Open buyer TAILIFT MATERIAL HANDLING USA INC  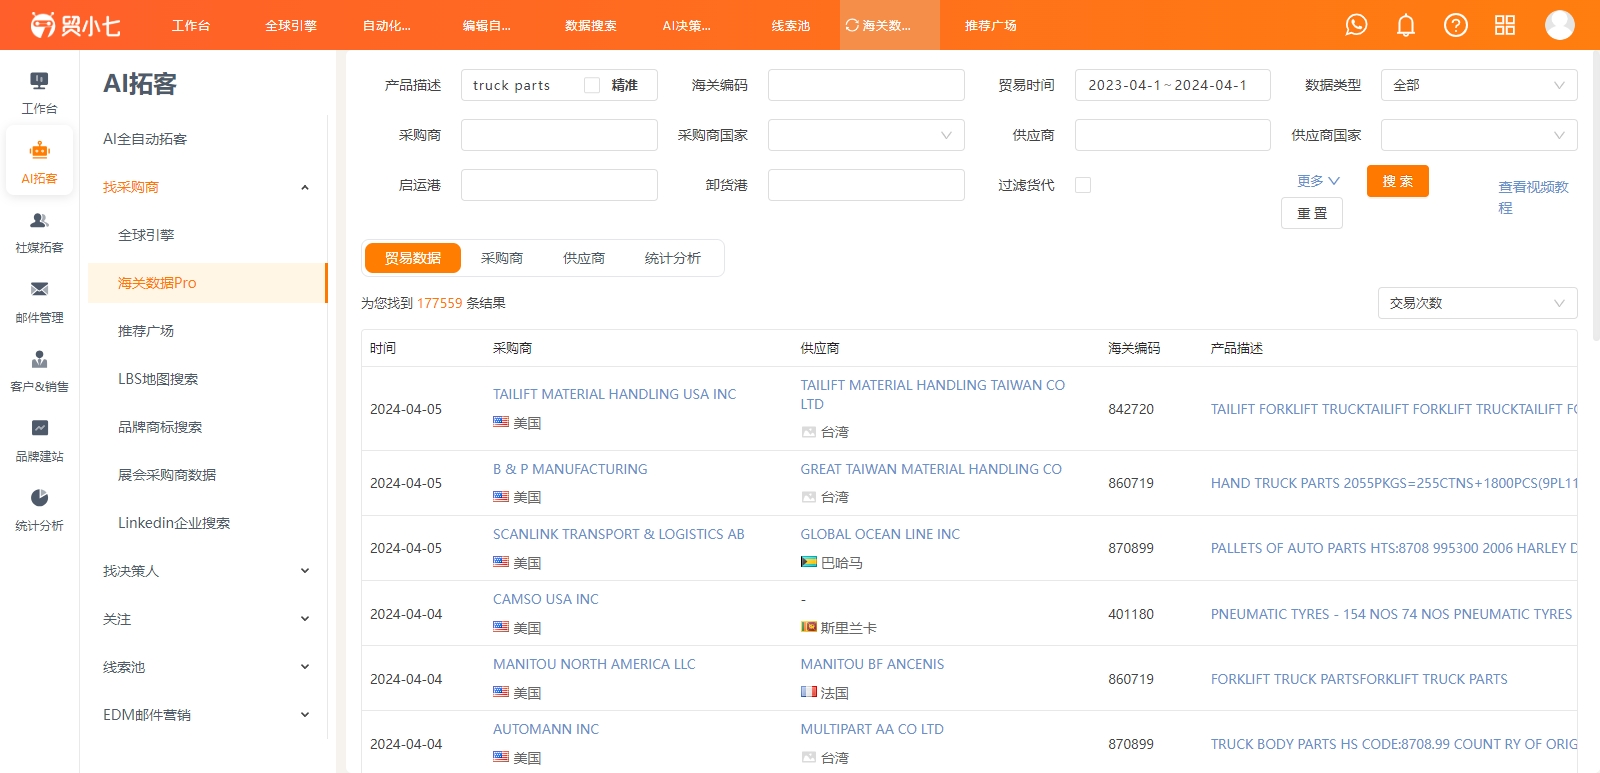tap(614, 394)
